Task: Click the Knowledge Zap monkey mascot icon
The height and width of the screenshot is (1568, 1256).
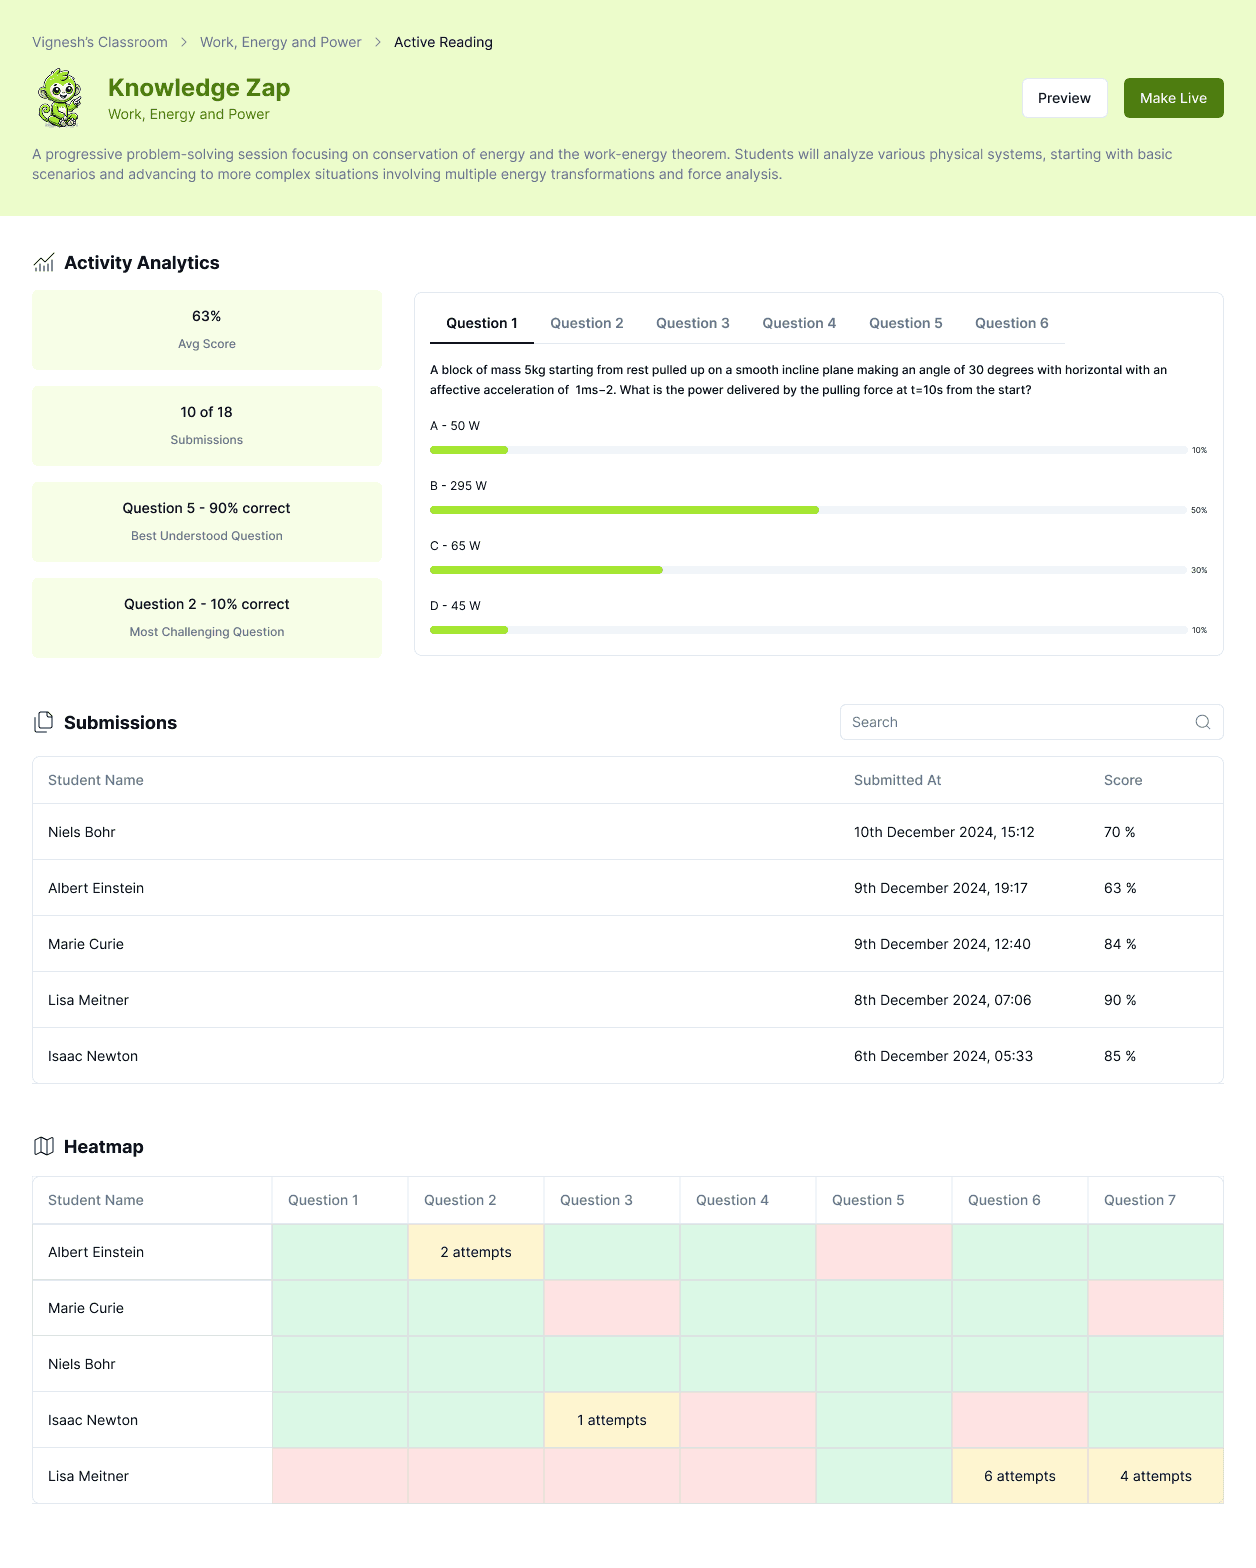Action: [x=60, y=98]
